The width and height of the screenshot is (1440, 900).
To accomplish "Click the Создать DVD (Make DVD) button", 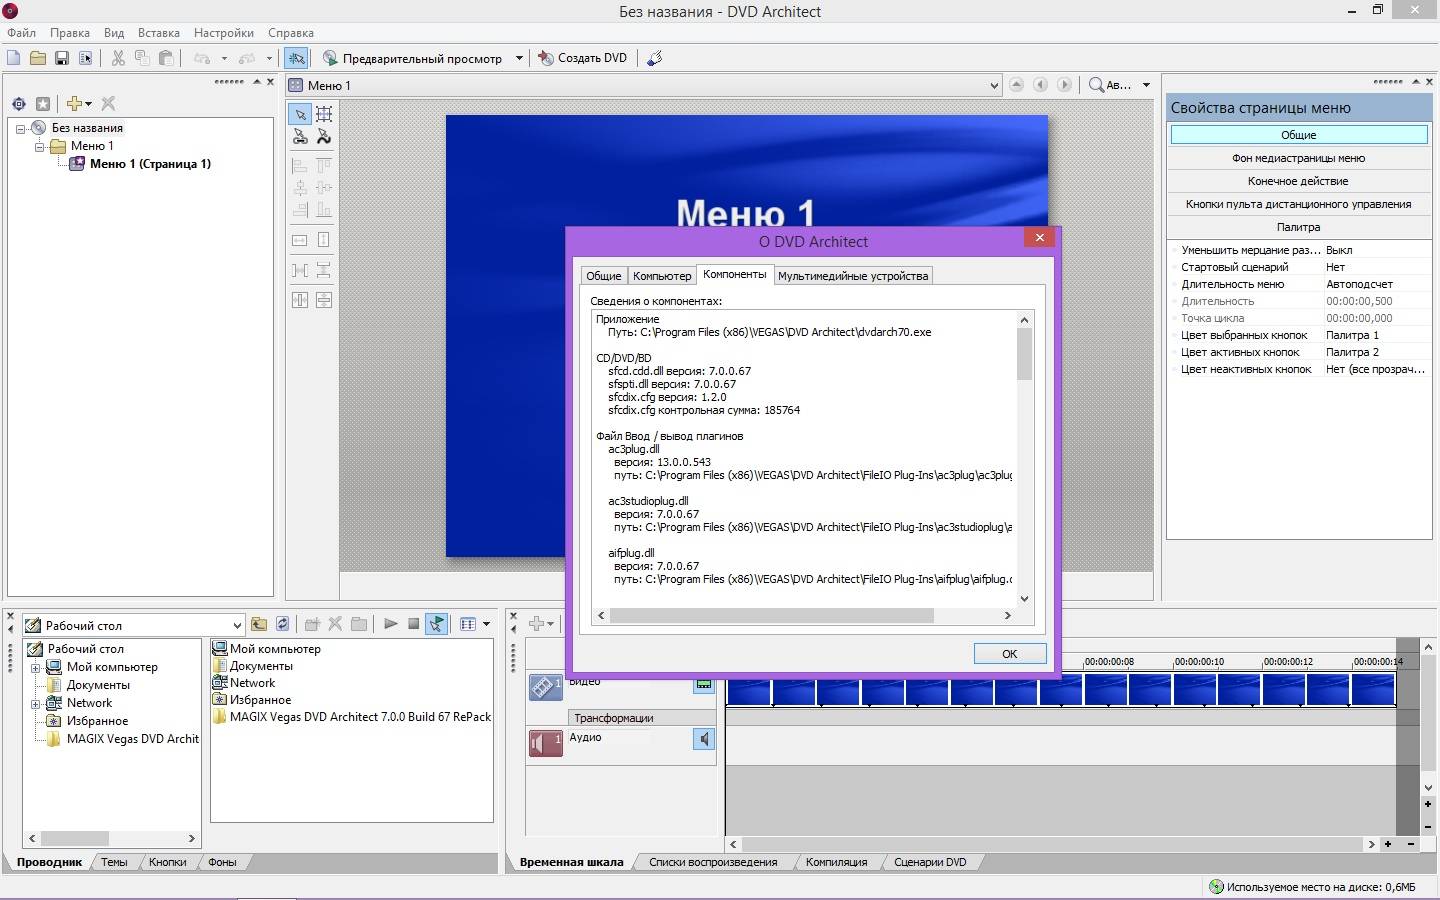I will 583,58.
